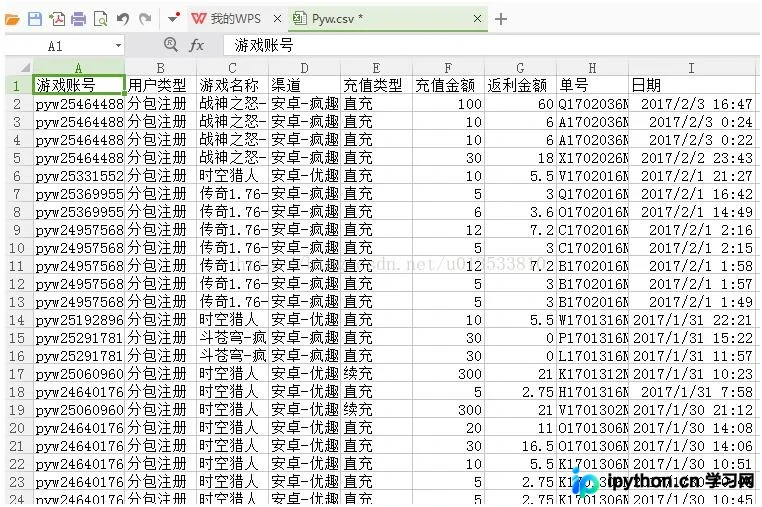762x507 pixels.
Task: Select row 6 header
Action: pyautogui.click(x=17, y=176)
